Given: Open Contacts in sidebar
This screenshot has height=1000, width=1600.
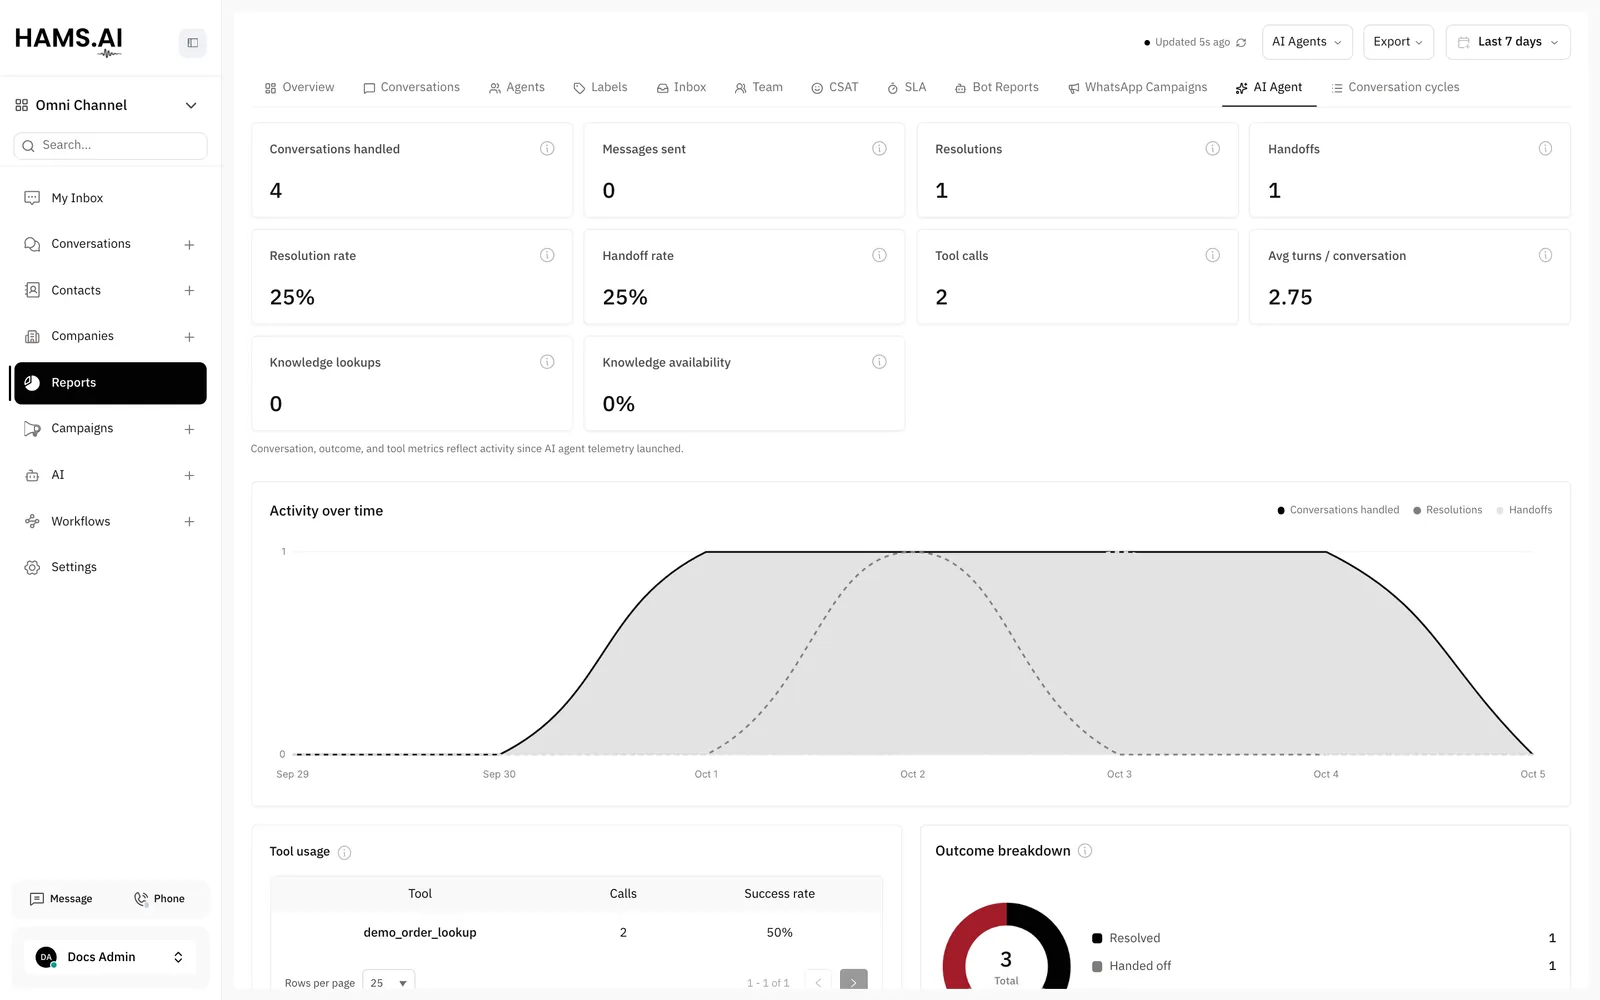Looking at the screenshot, I should tap(76, 291).
